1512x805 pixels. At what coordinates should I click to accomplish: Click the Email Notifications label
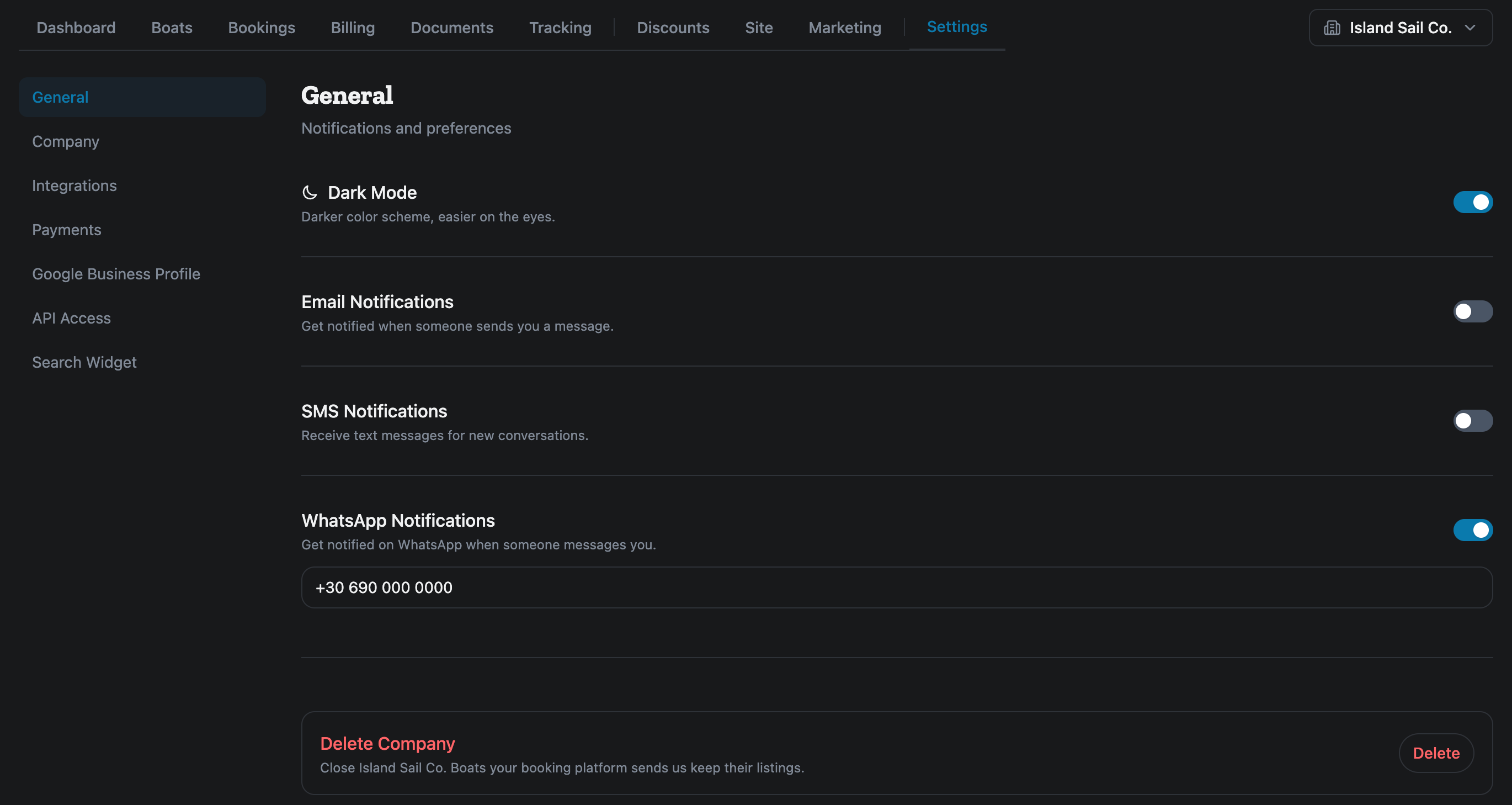377,302
